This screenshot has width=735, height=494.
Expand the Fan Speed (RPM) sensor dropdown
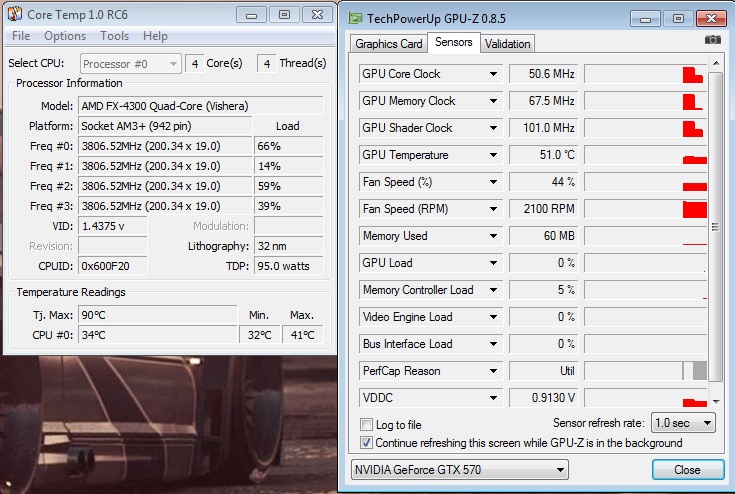coord(493,209)
